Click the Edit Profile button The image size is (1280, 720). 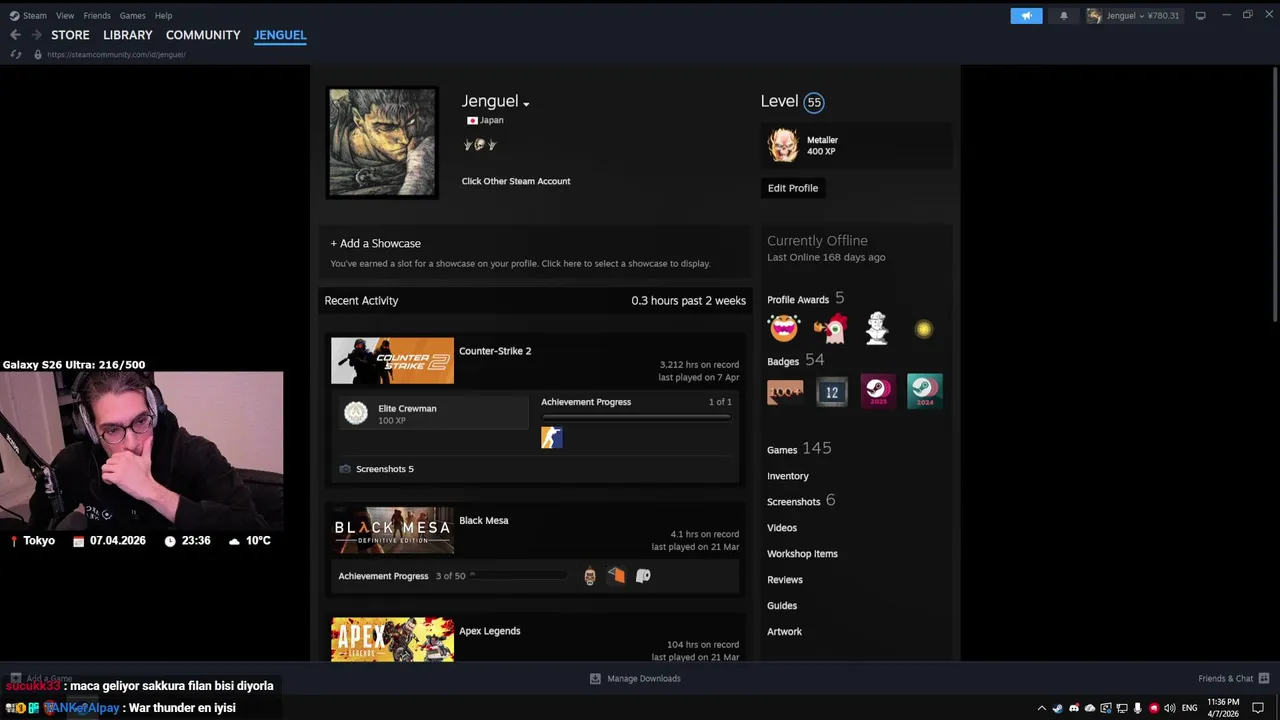pyautogui.click(x=793, y=188)
